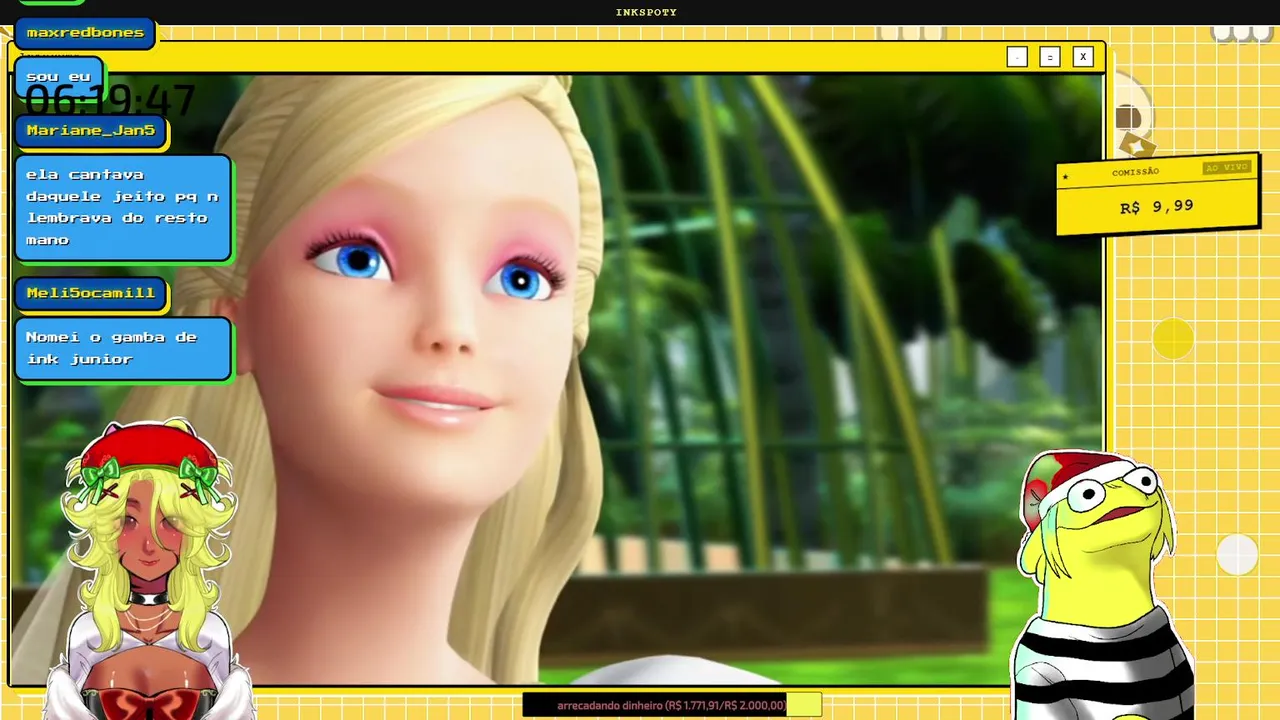The width and height of the screenshot is (1280, 720).
Task: Click message 'Nomei o gamba de ink junior'
Action: [x=122, y=348]
